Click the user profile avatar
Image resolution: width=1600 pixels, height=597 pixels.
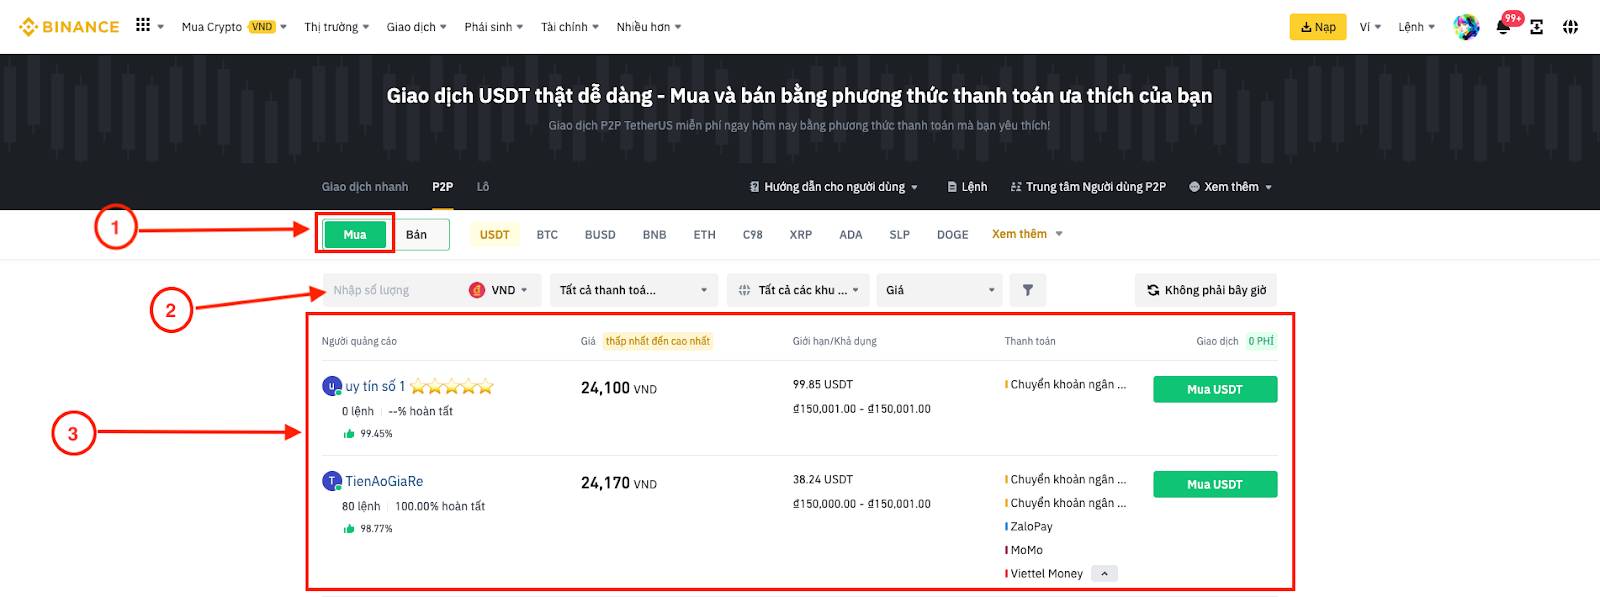pyautogui.click(x=1466, y=27)
